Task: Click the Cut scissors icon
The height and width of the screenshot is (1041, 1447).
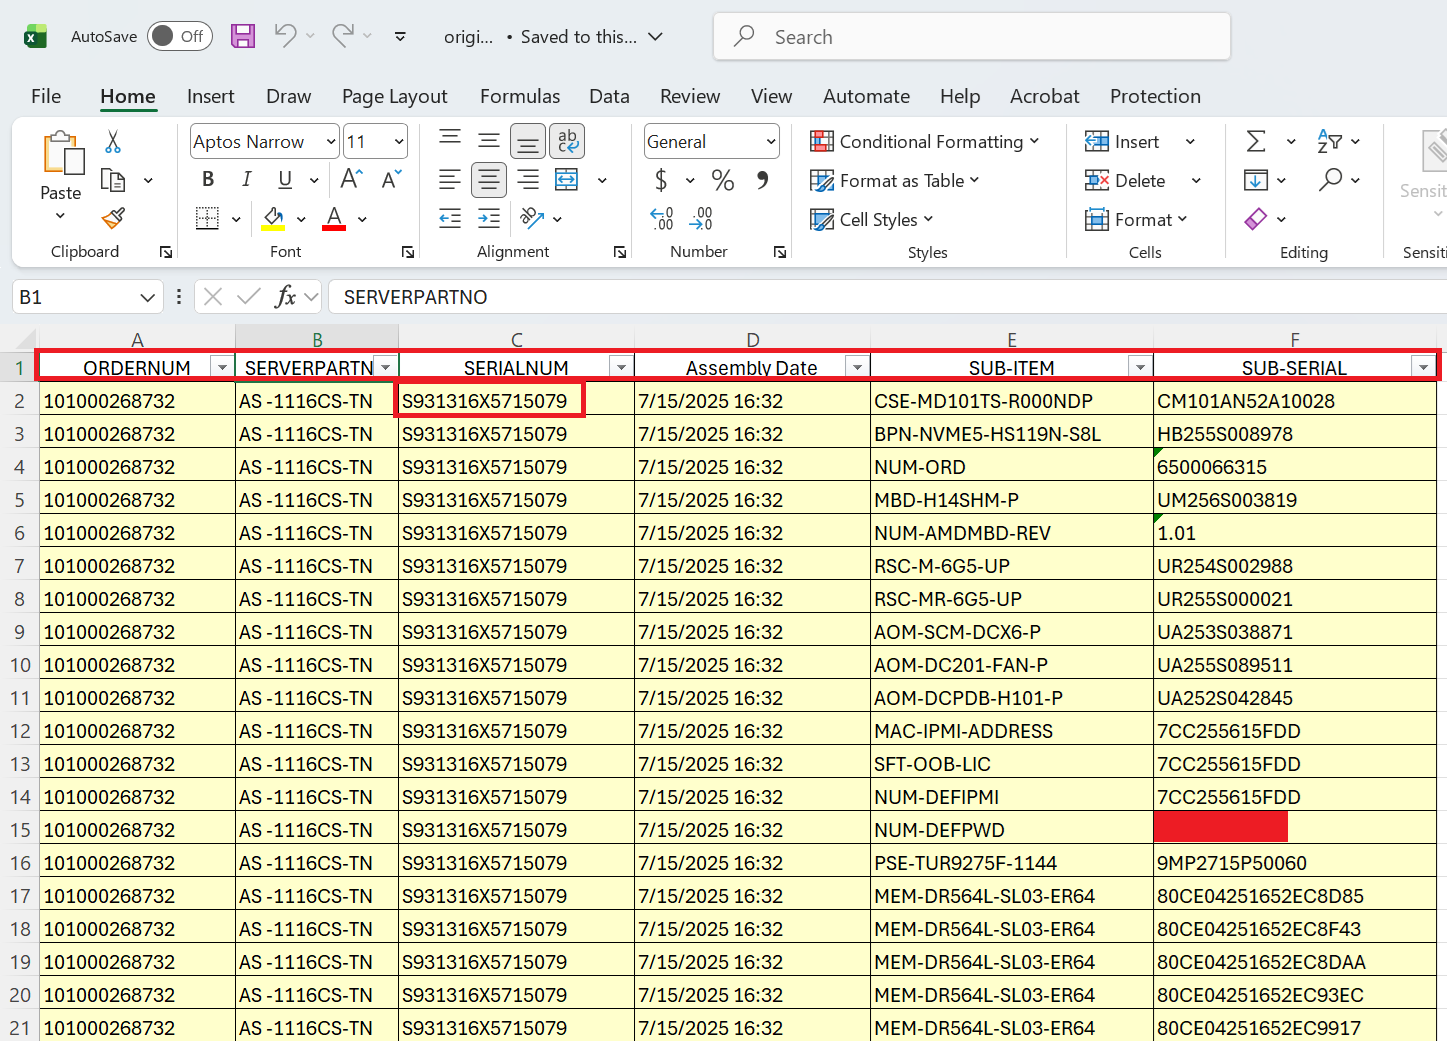Action: [113, 142]
